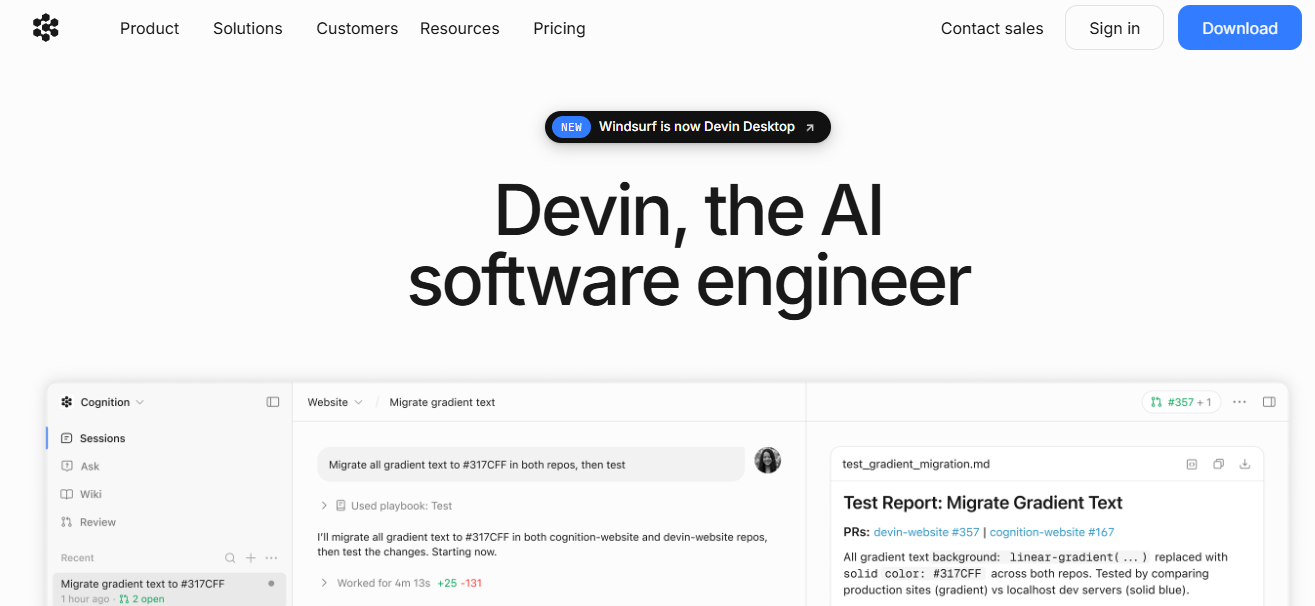Screen dimensions: 1315x606
Task: Click the Test Report: Migrate Gradient Text heading
Action: click(x=983, y=503)
